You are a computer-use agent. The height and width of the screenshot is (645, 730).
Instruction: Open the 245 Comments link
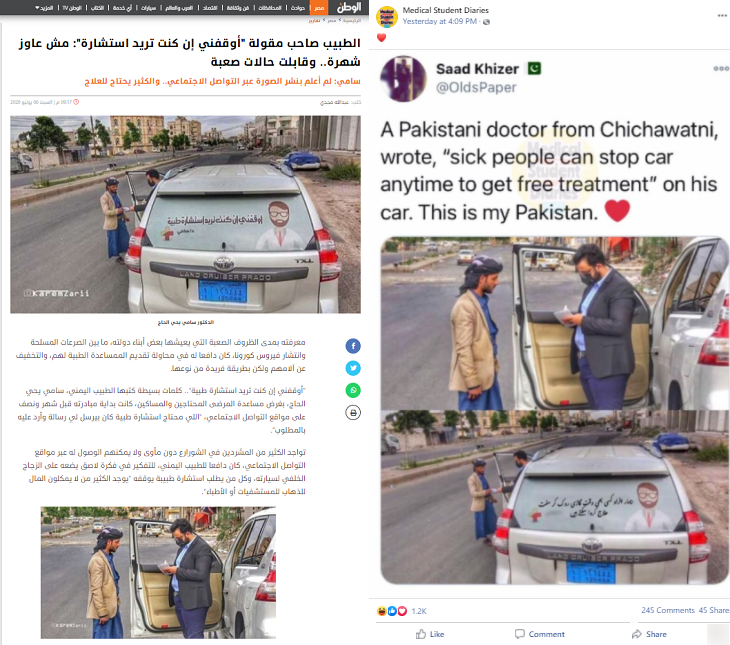668,610
